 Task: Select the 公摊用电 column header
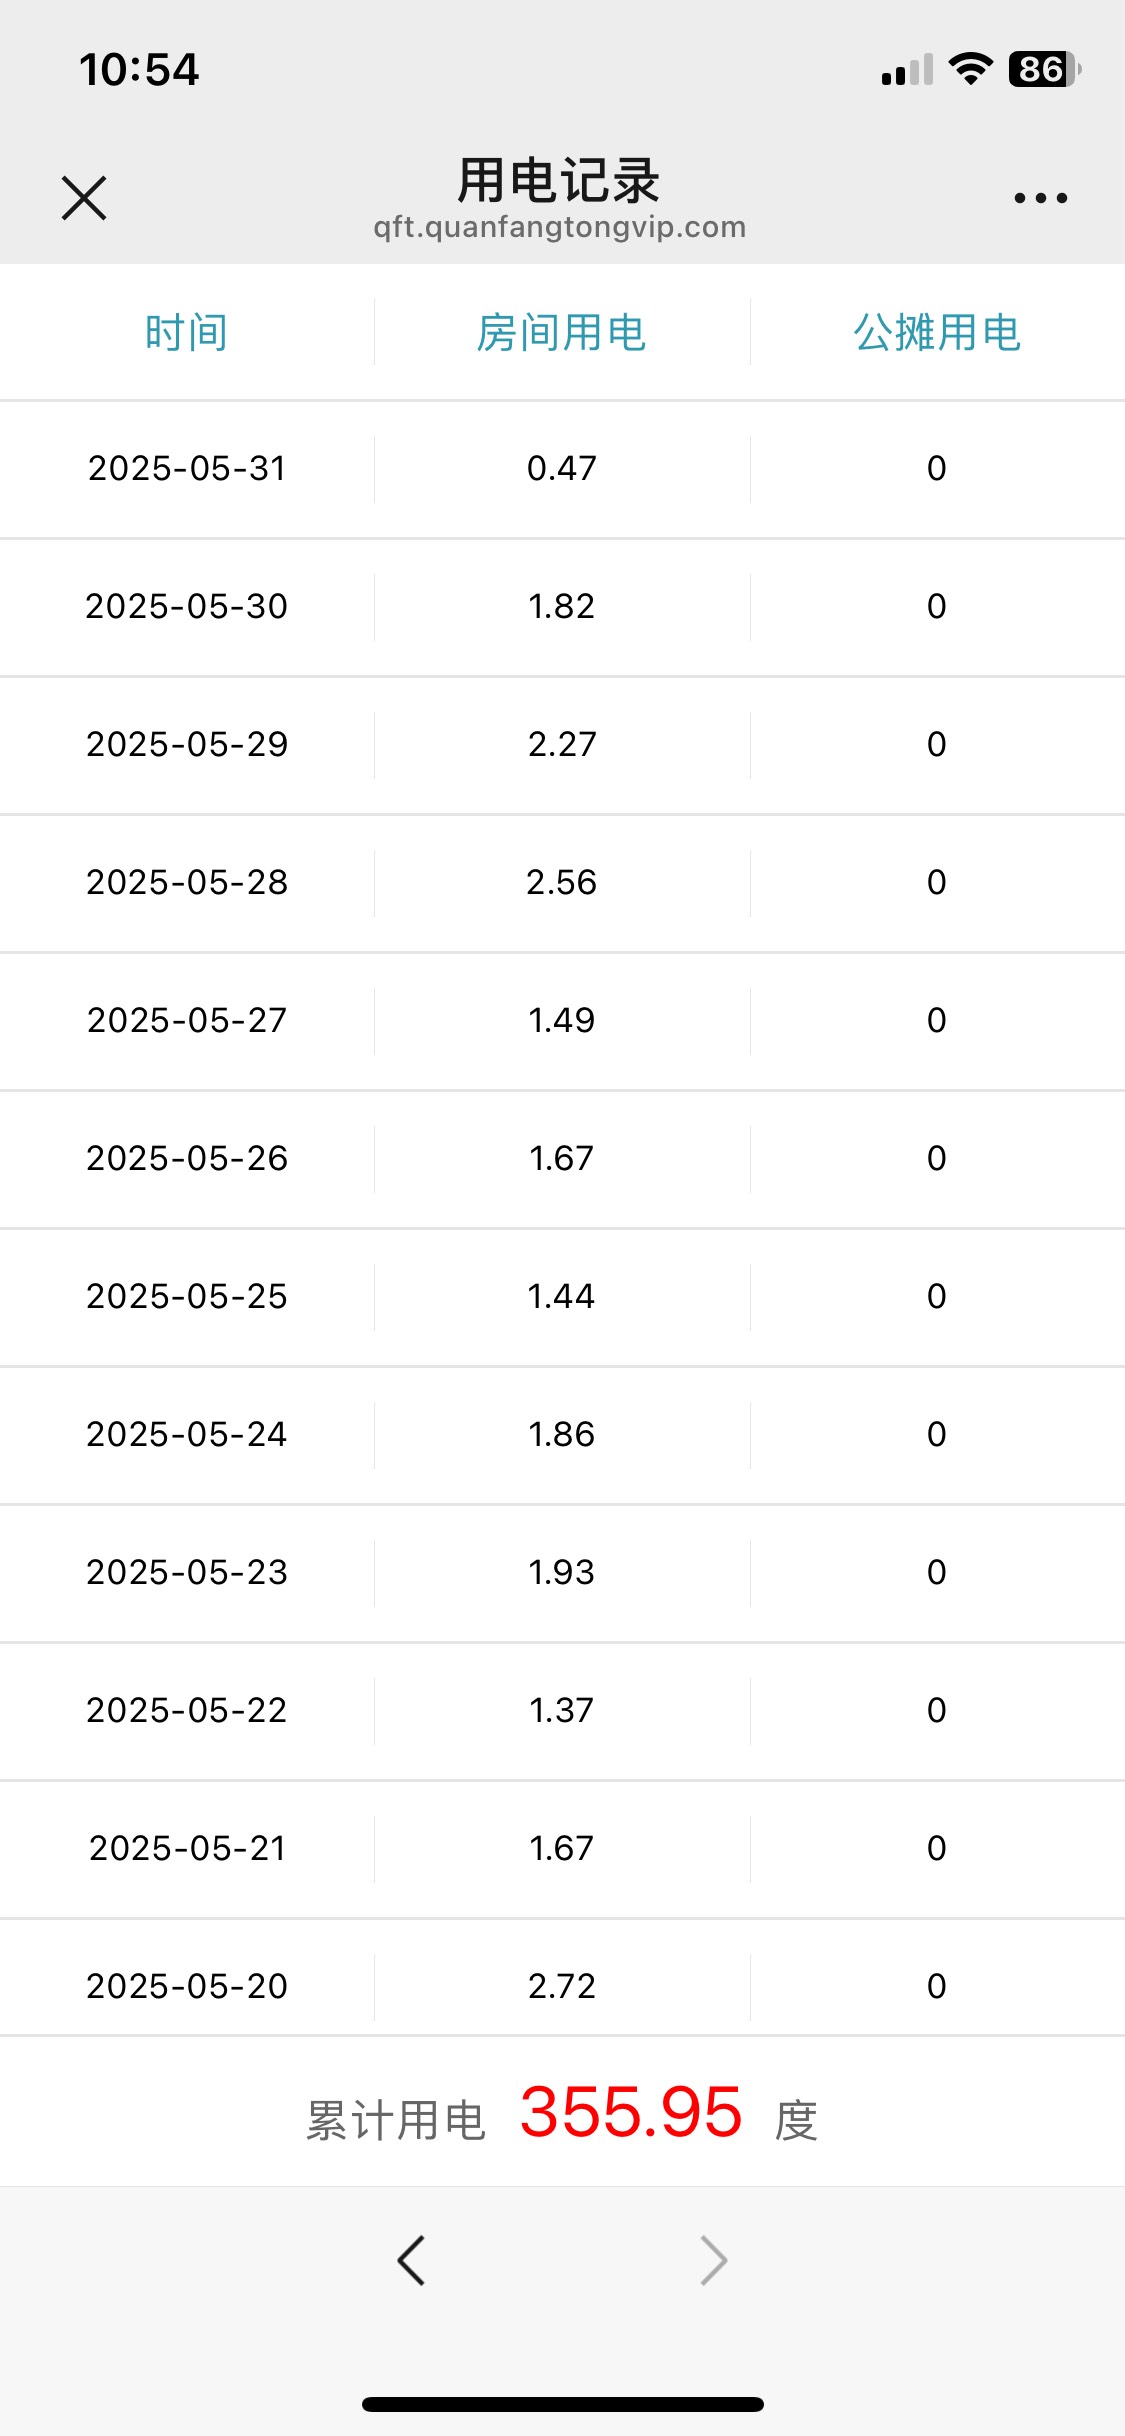(x=937, y=332)
